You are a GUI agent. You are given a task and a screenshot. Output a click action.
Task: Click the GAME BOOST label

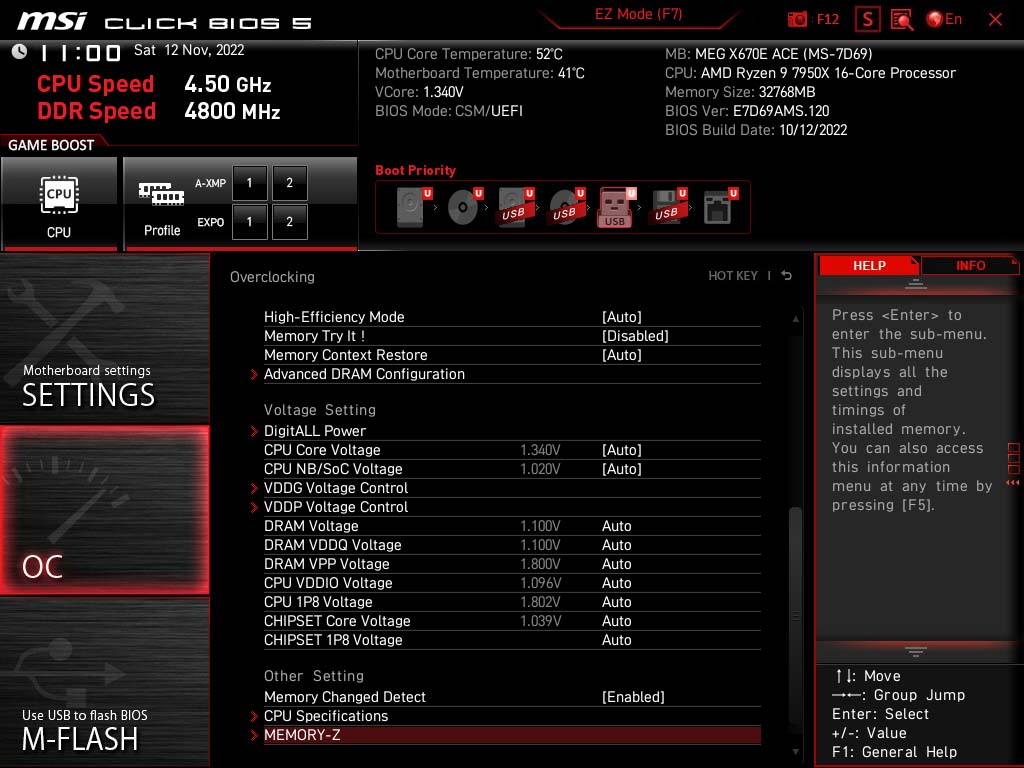[51, 145]
